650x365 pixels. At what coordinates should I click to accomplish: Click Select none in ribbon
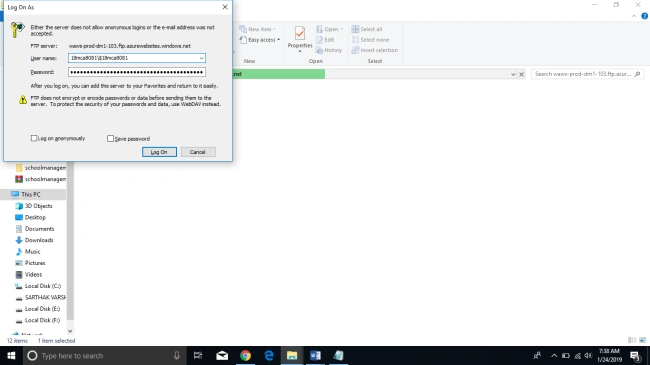(370, 40)
